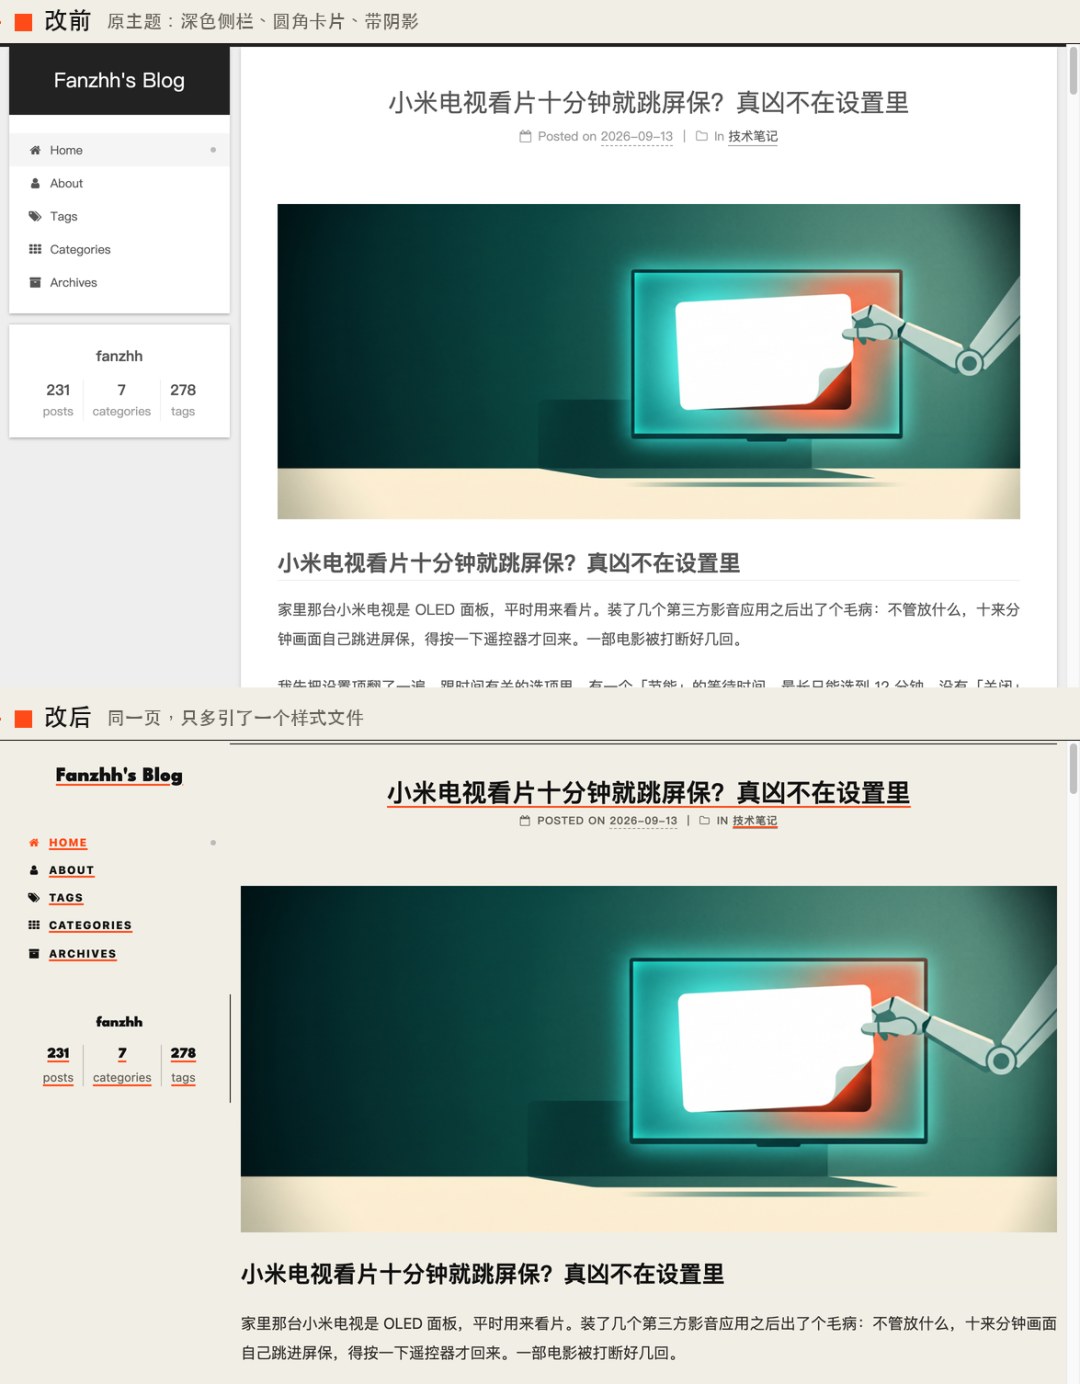Select underlined HOME link in bottom sidebar
Image resolution: width=1080 pixels, height=1384 pixels.
68,843
